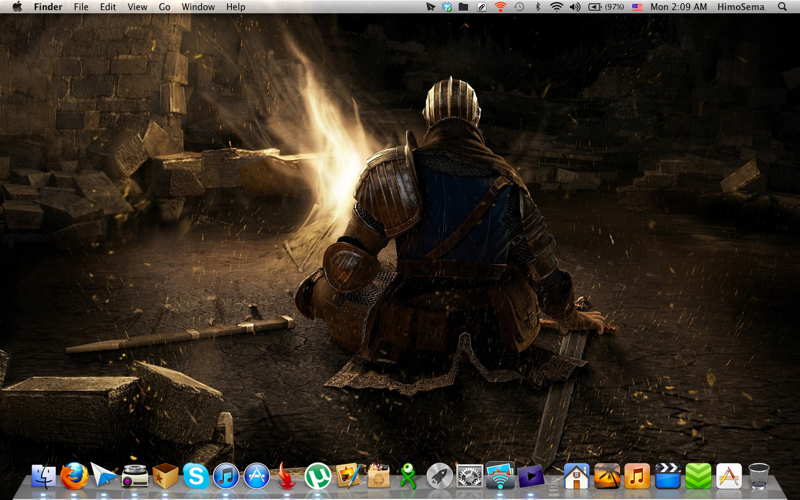This screenshot has height=500, width=800.
Task: Open the View menu
Action: [x=137, y=7]
